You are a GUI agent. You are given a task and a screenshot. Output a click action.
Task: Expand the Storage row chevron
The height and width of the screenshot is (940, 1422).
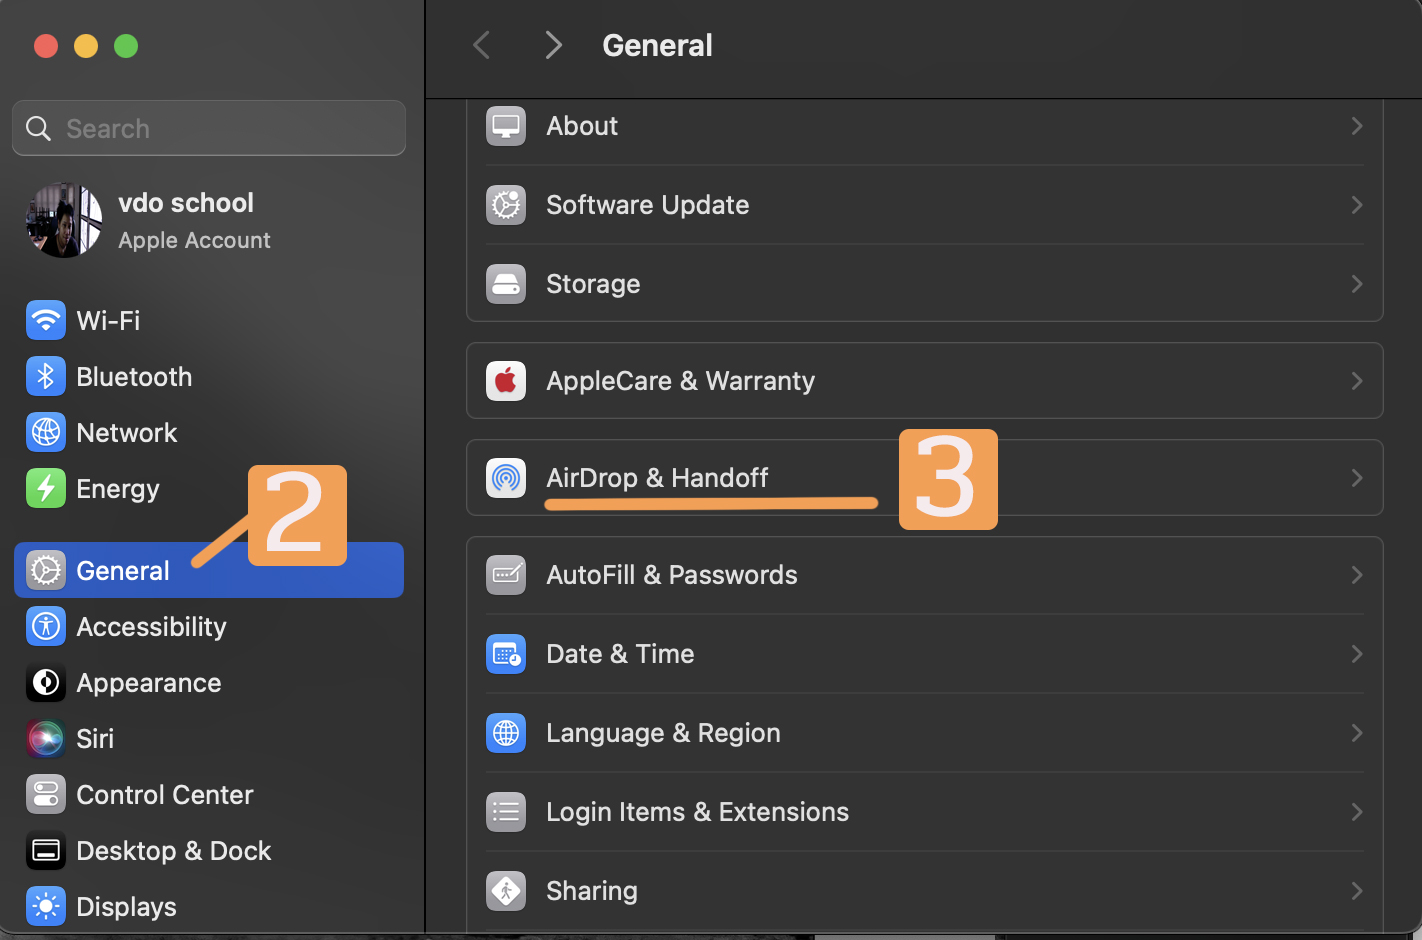pyautogui.click(x=1357, y=284)
